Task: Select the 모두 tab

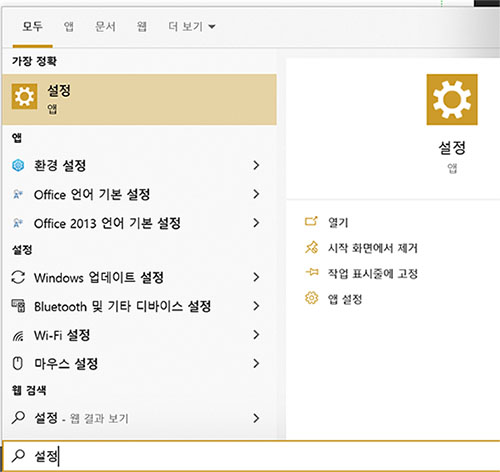Action: (32, 26)
